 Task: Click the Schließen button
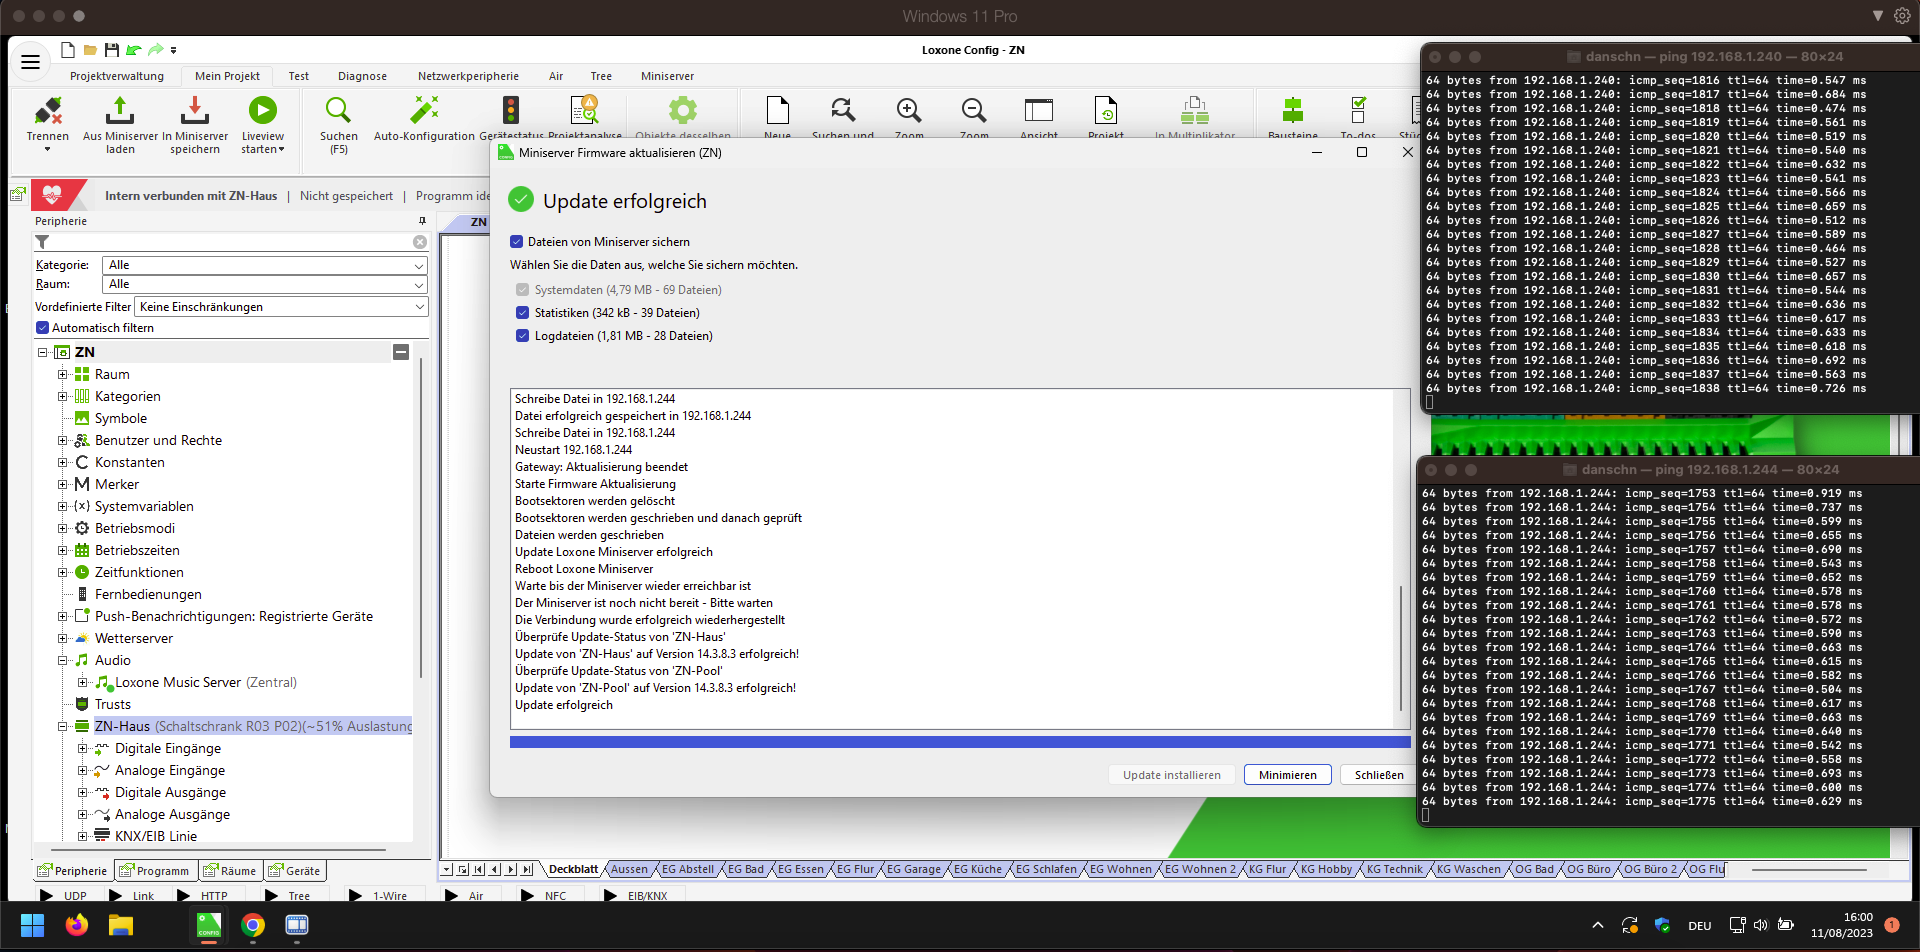click(1379, 775)
